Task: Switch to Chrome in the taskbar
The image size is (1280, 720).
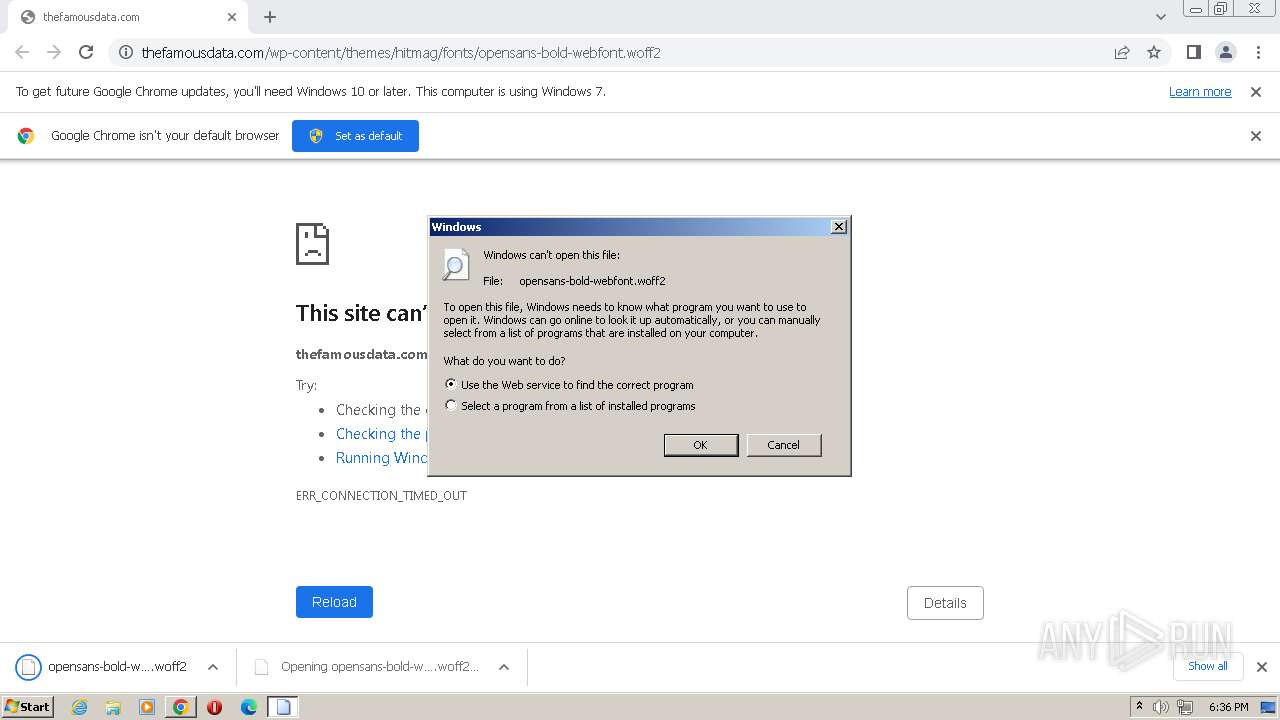Action: (x=180, y=707)
